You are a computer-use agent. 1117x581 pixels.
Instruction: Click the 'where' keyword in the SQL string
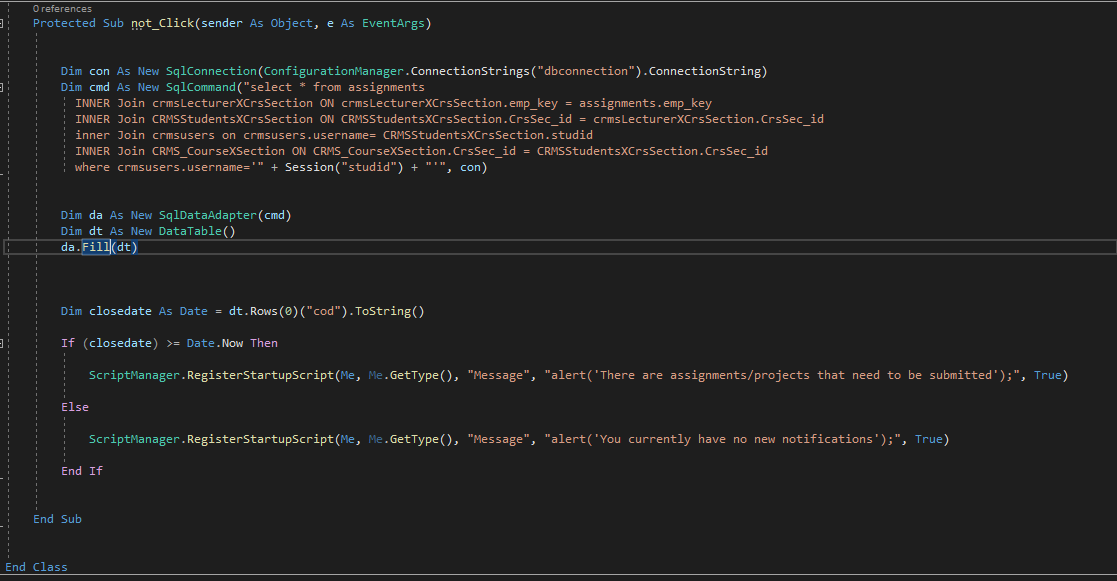[93, 167]
